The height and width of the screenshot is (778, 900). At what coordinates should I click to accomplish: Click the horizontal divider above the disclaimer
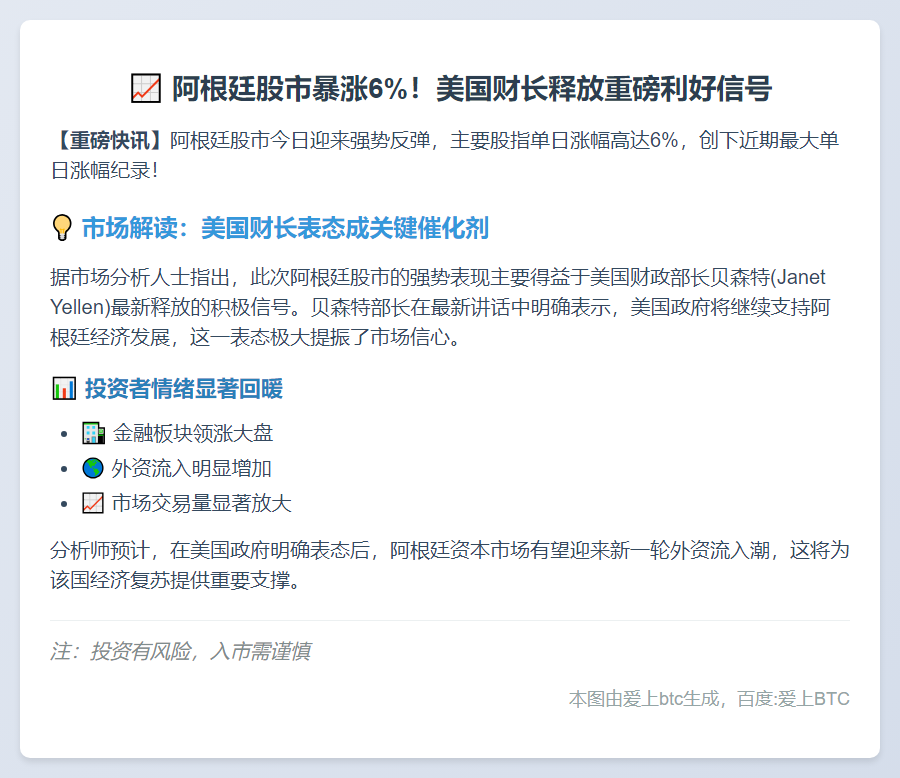pos(450,620)
